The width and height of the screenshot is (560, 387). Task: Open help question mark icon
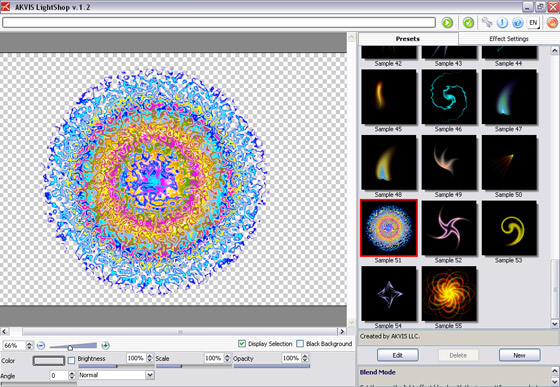coord(518,23)
